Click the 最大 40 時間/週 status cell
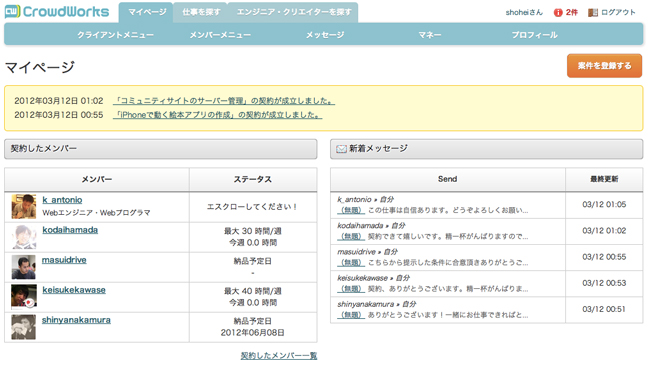Image resolution: width=650 pixels, height=369 pixels. [253, 297]
